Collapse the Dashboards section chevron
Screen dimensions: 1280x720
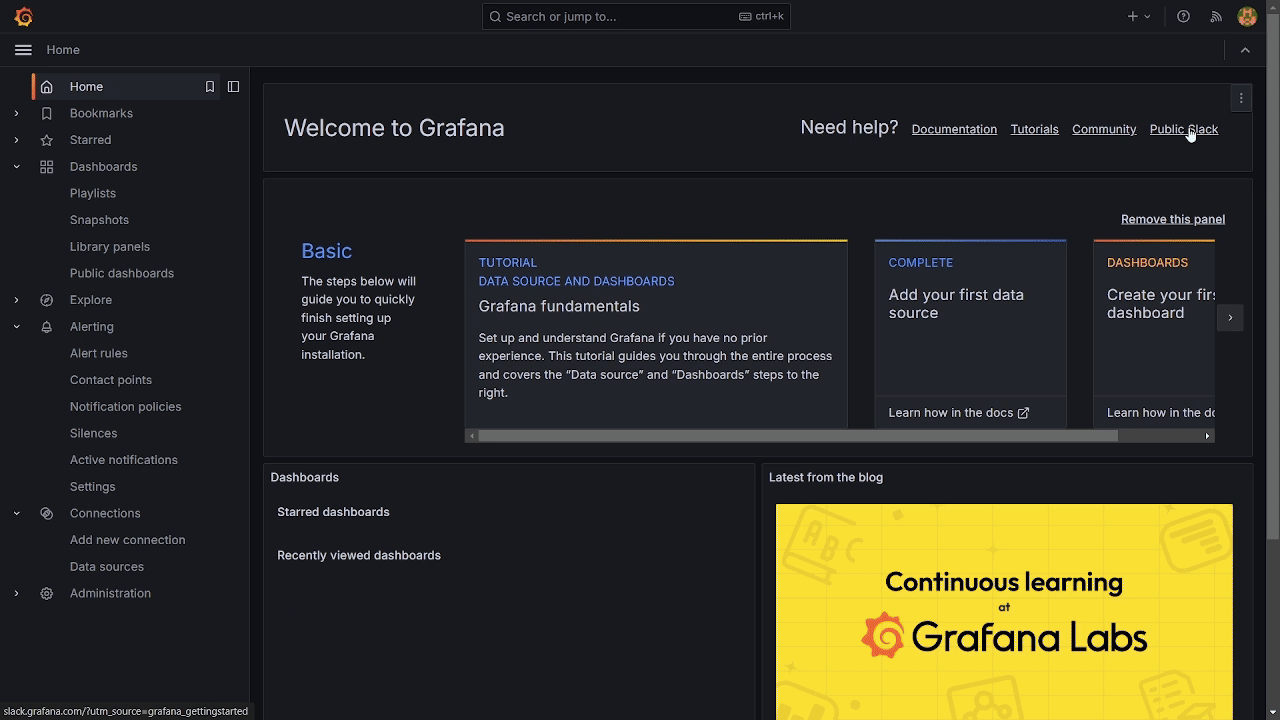click(x=16, y=167)
